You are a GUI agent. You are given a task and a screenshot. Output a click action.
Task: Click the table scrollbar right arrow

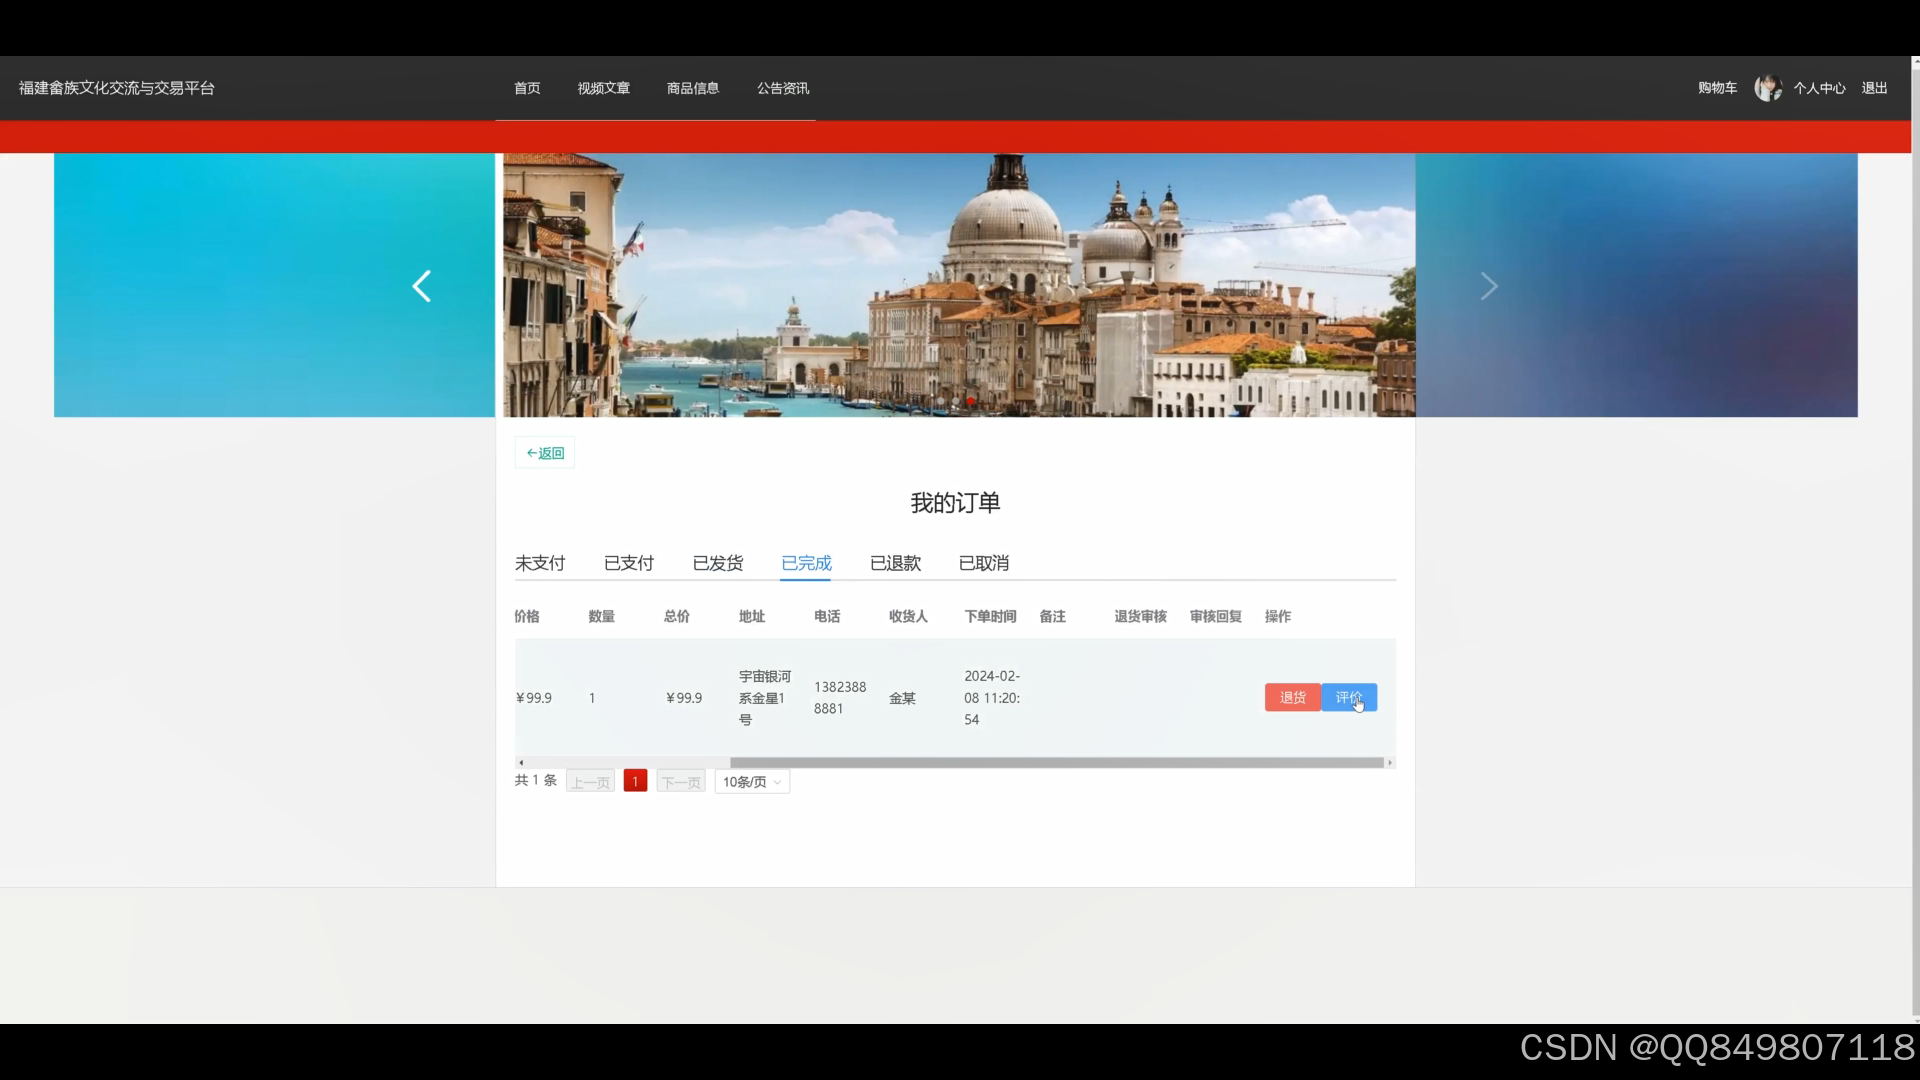pos(1389,763)
